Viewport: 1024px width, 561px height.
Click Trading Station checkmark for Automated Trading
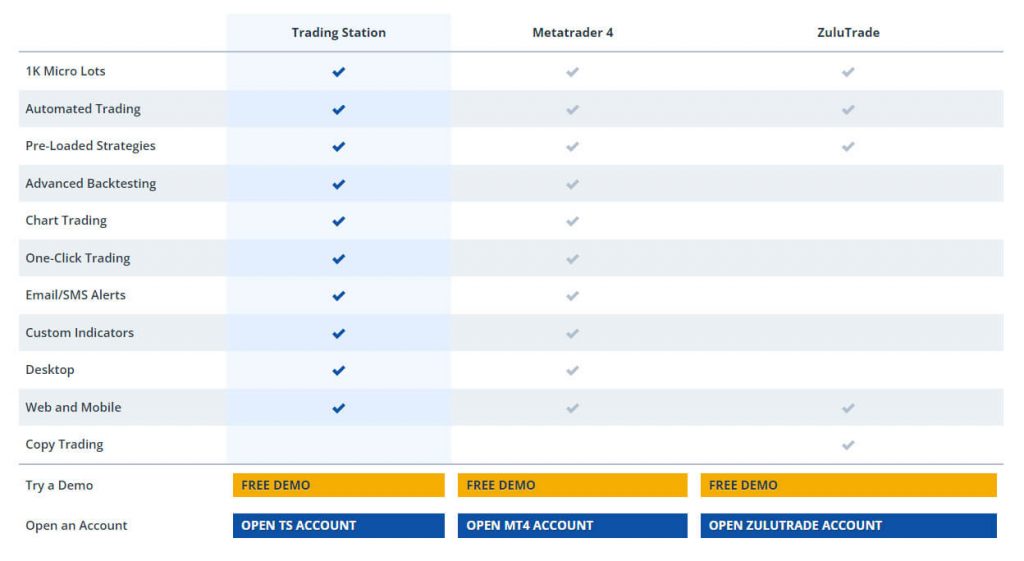(x=338, y=110)
